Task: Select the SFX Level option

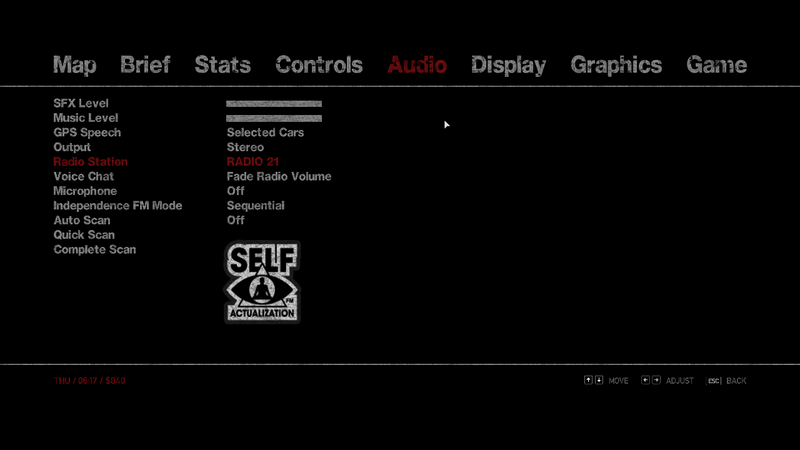Action: (81, 103)
